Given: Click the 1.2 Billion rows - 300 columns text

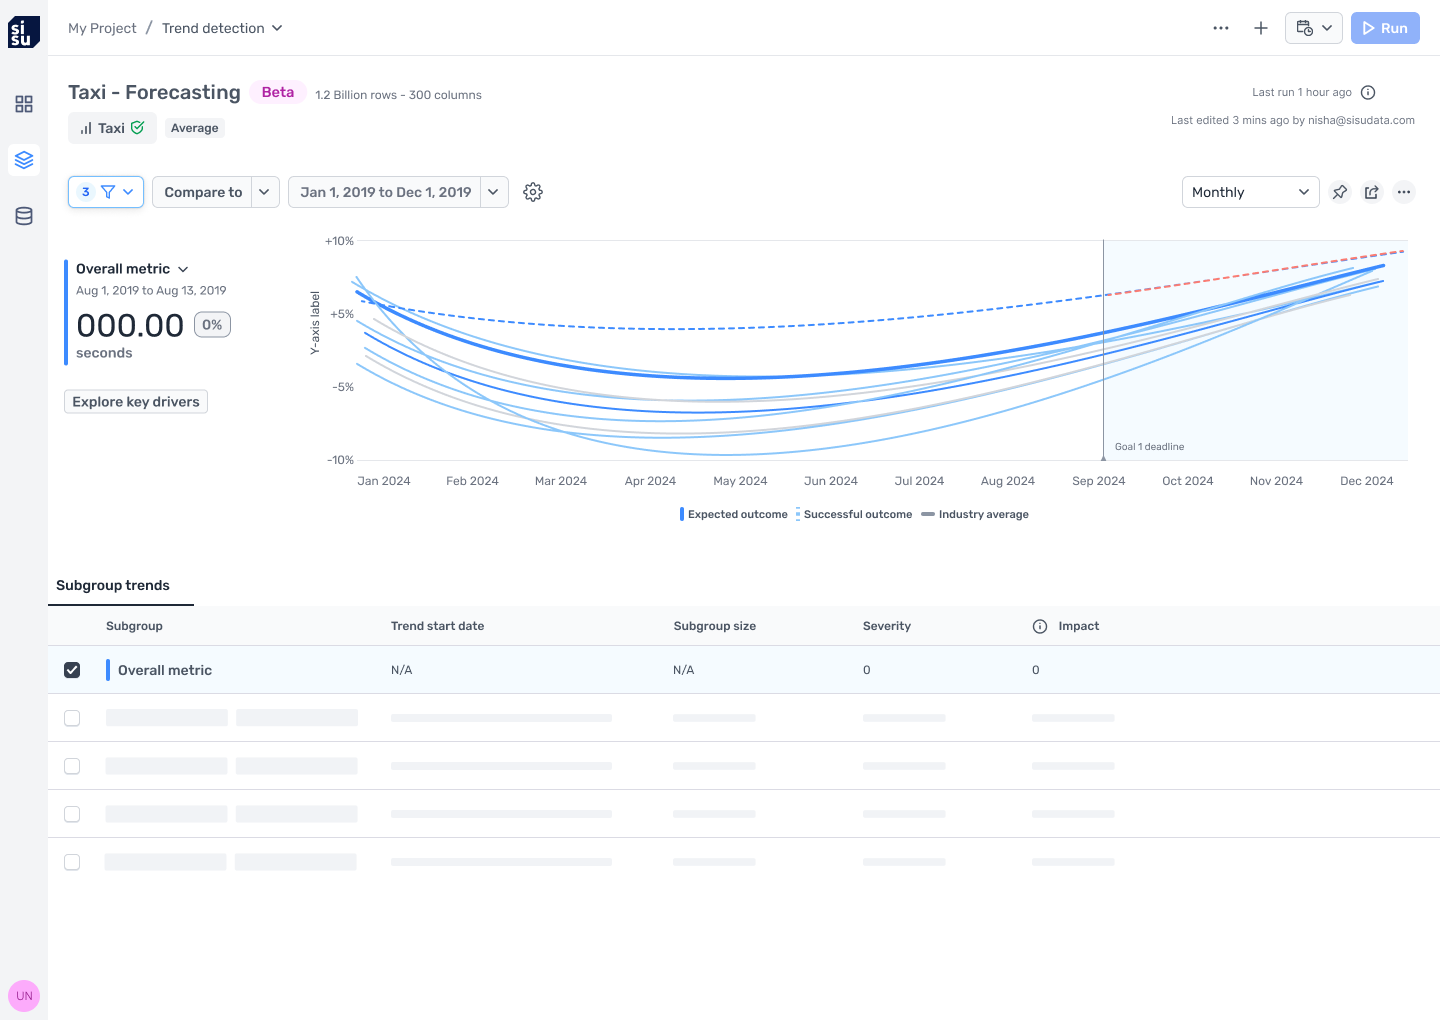Looking at the screenshot, I should coord(398,95).
